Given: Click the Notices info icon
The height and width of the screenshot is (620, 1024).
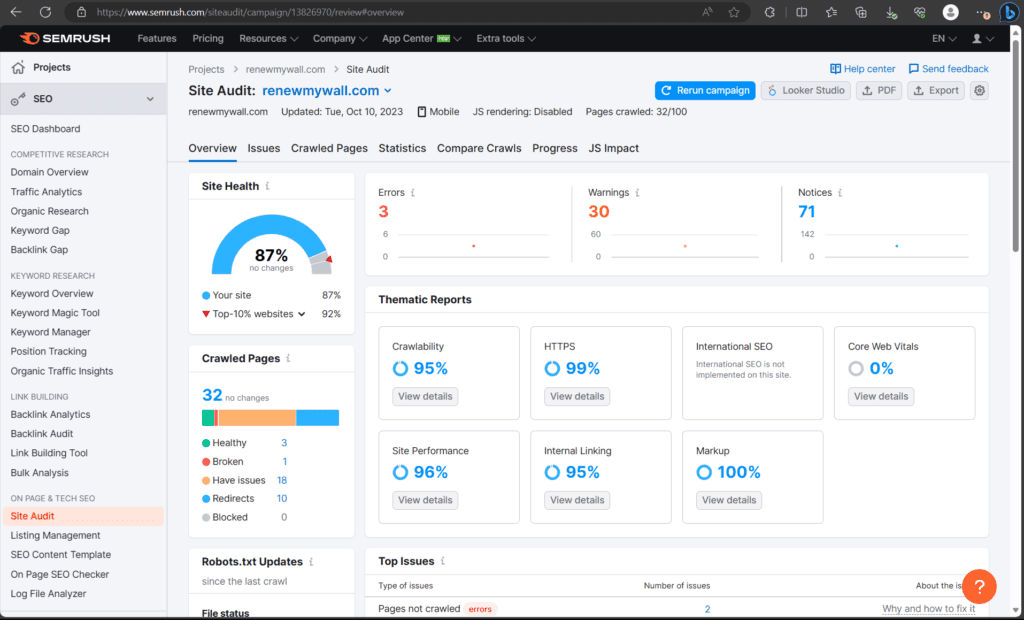Looking at the screenshot, I should pyautogui.click(x=840, y=193).
